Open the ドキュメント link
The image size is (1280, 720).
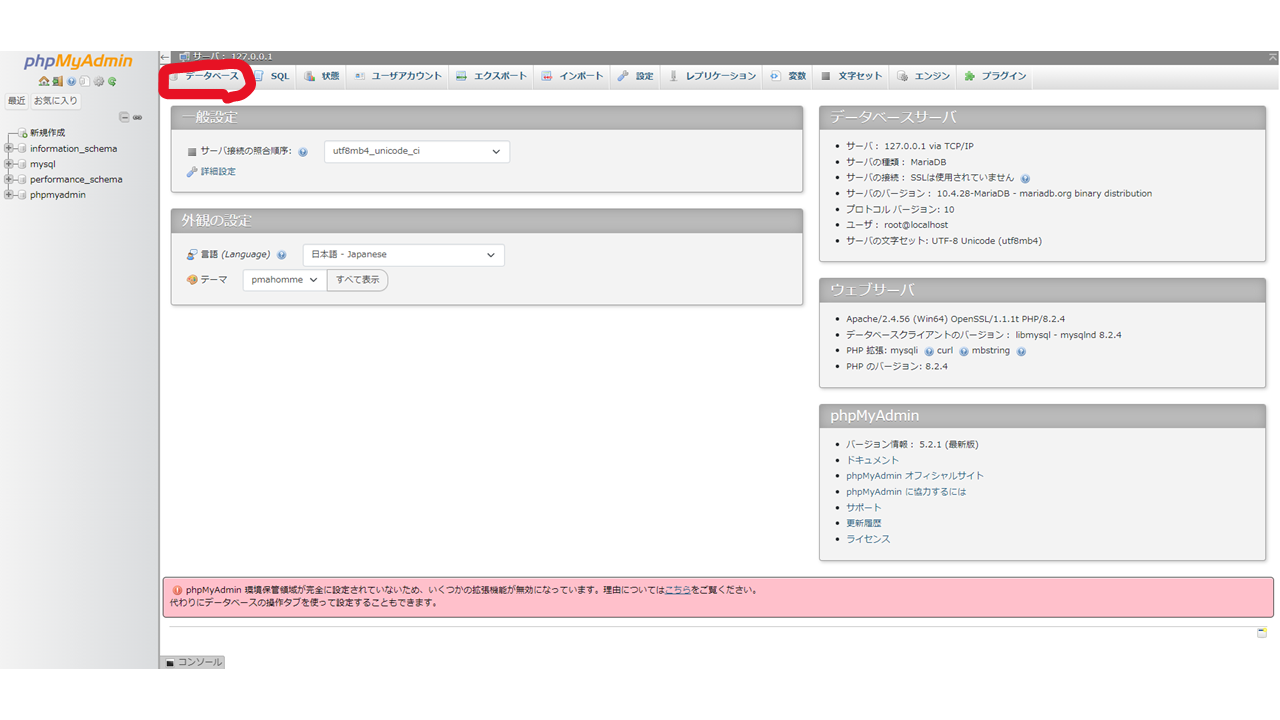872,460
